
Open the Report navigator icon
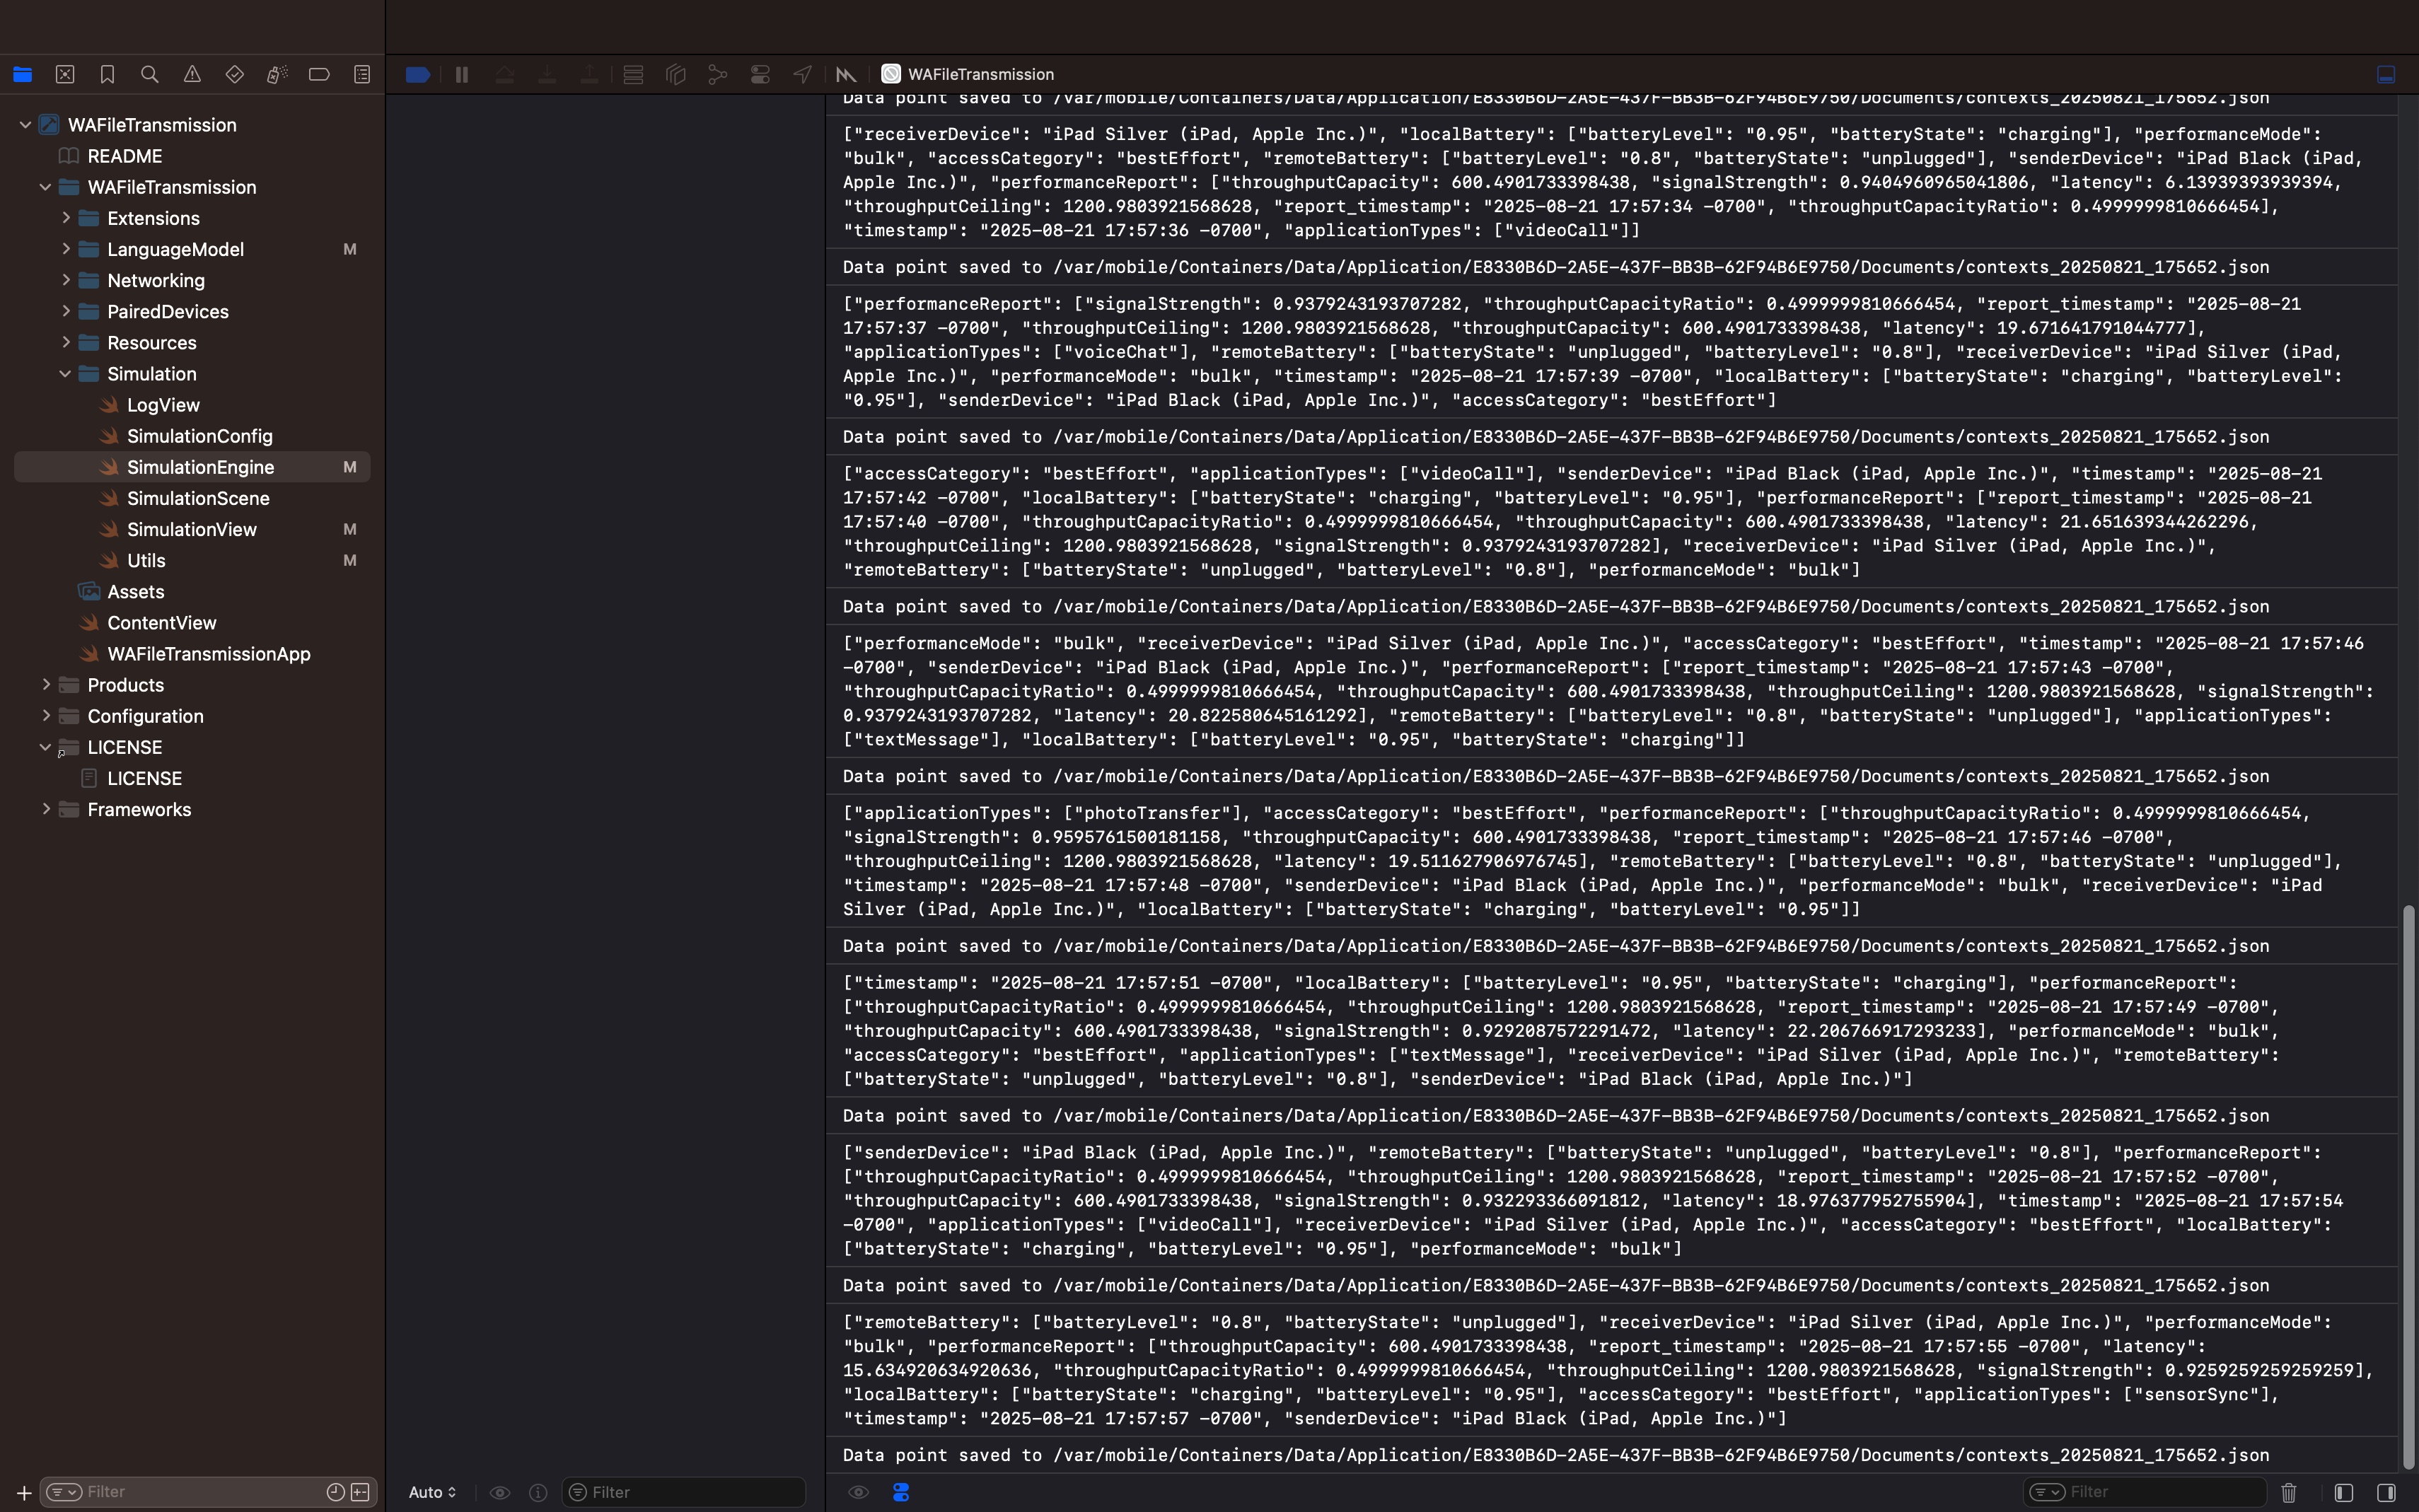click(x=362, y=74)
